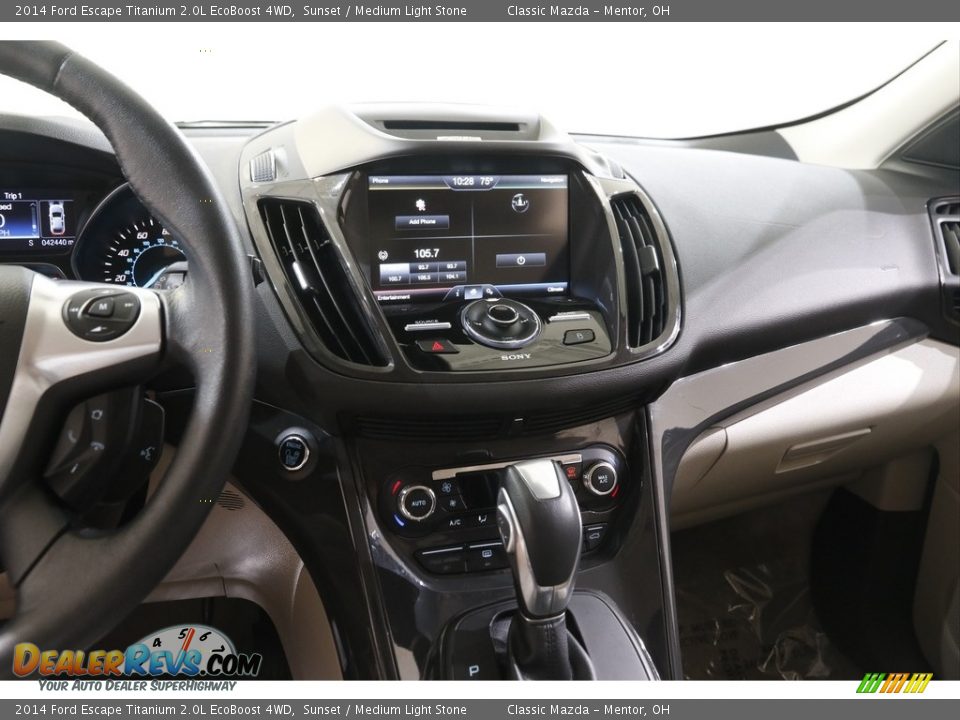
Task: Select the fan speed icon on climate panel
Action: click(x=446, y=487)
